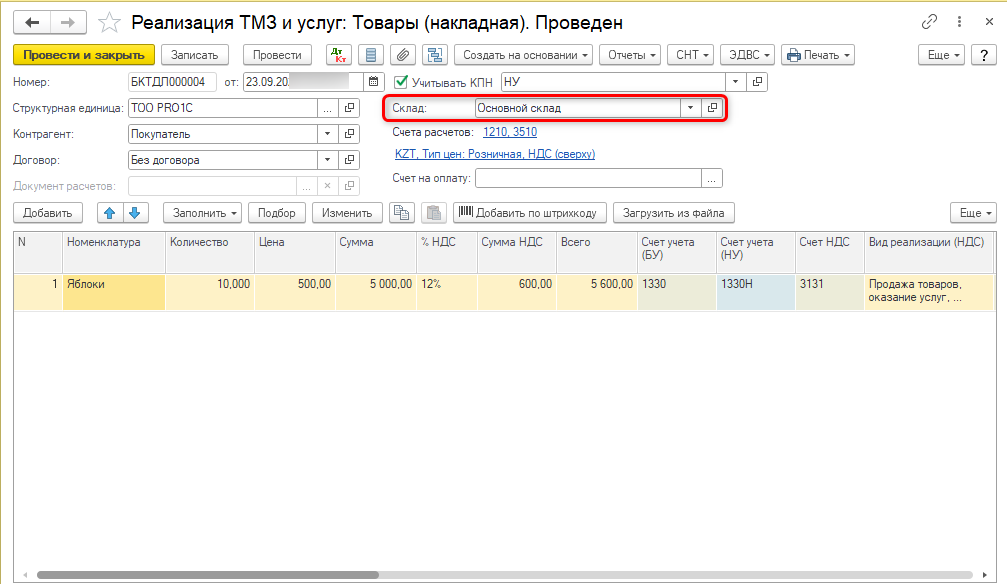The image size is (1007, 584).
Task: Move the row up with the up arrow
Action: click(x=109, y=213)
